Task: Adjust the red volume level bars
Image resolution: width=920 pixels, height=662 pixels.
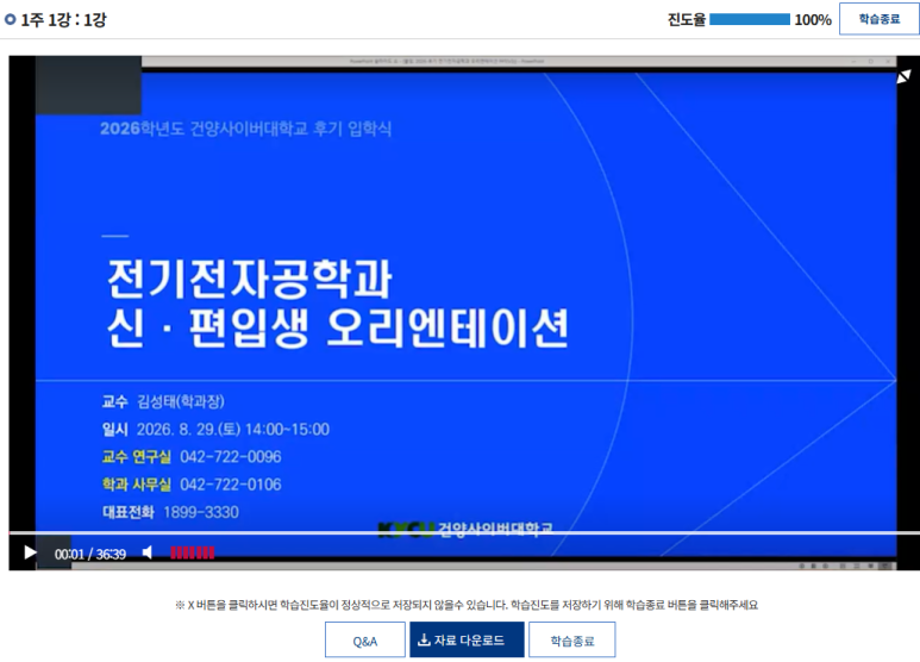Action: pos(192,553)
